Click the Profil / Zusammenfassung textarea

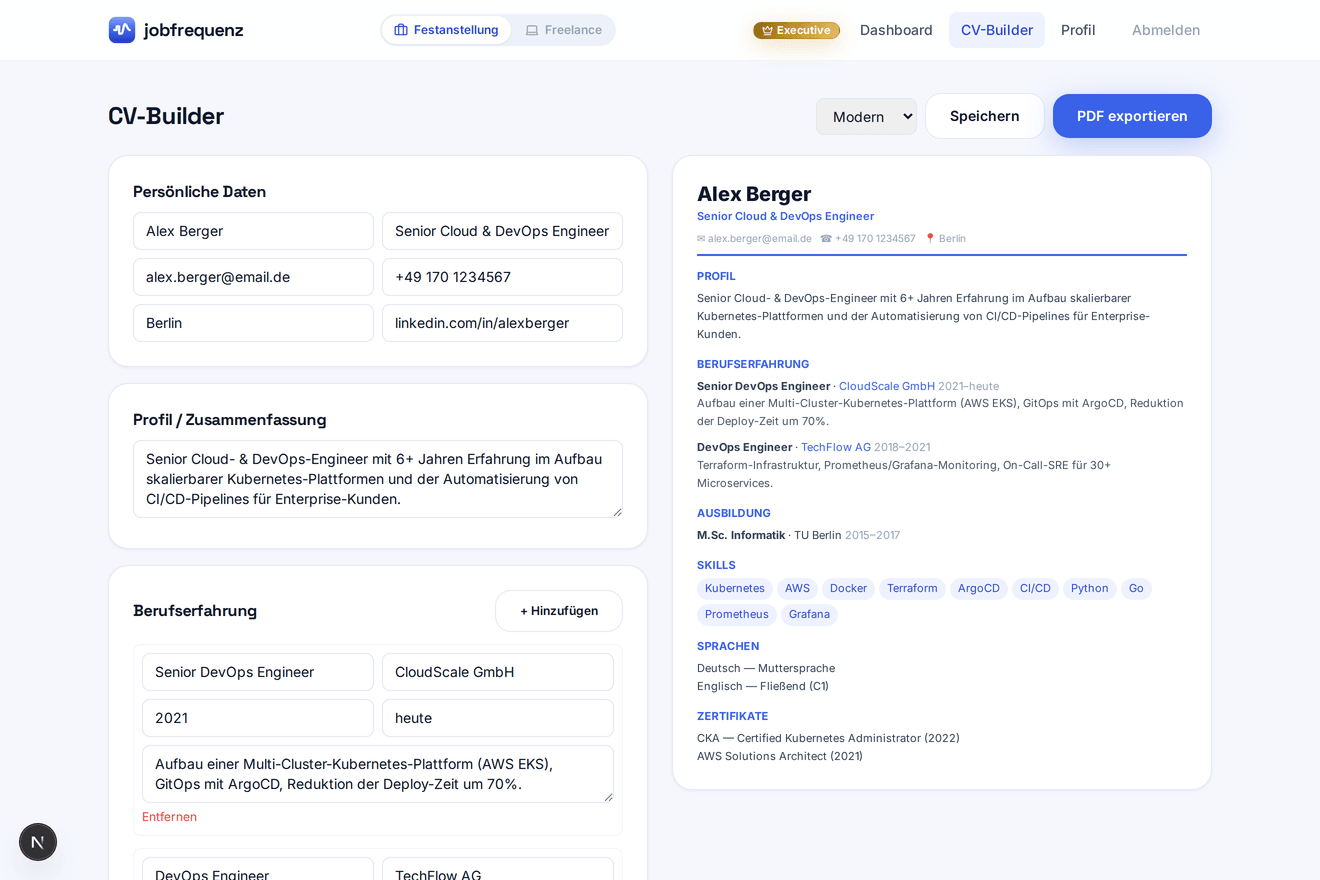pos(378,479)
